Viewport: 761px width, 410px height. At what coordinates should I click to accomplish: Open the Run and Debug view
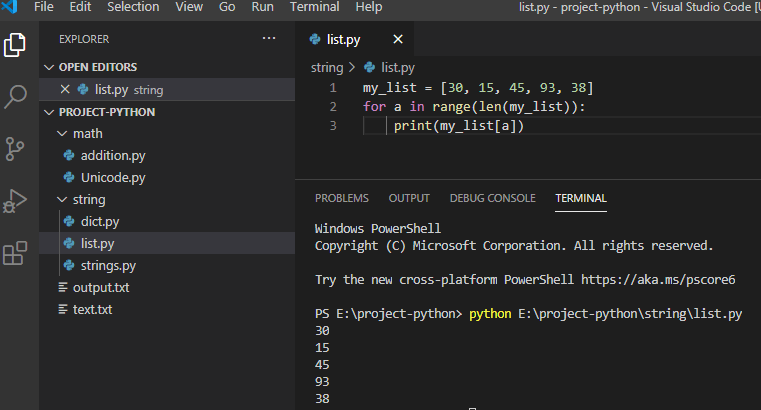tap(15, 201)
